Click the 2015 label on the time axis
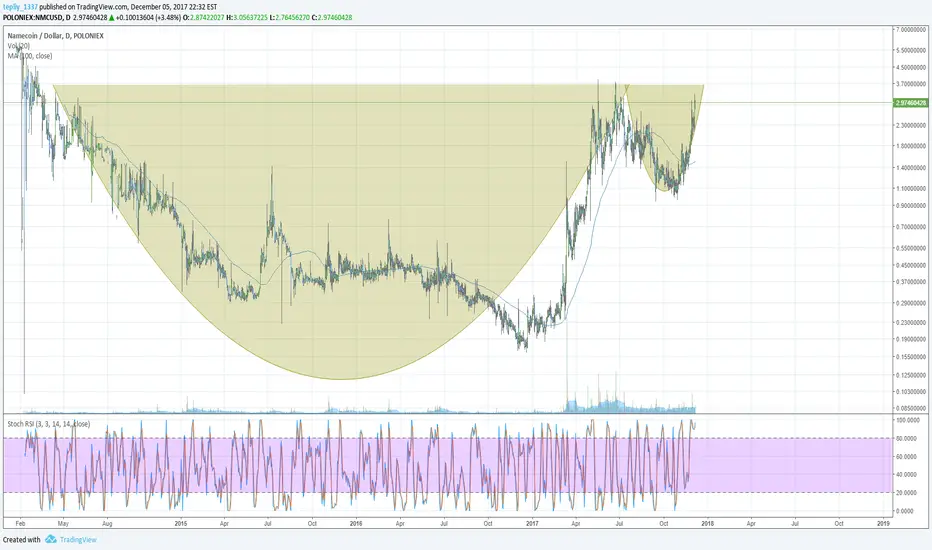The width and height of the screenshot is (932, 550). [x=181, y=524]
